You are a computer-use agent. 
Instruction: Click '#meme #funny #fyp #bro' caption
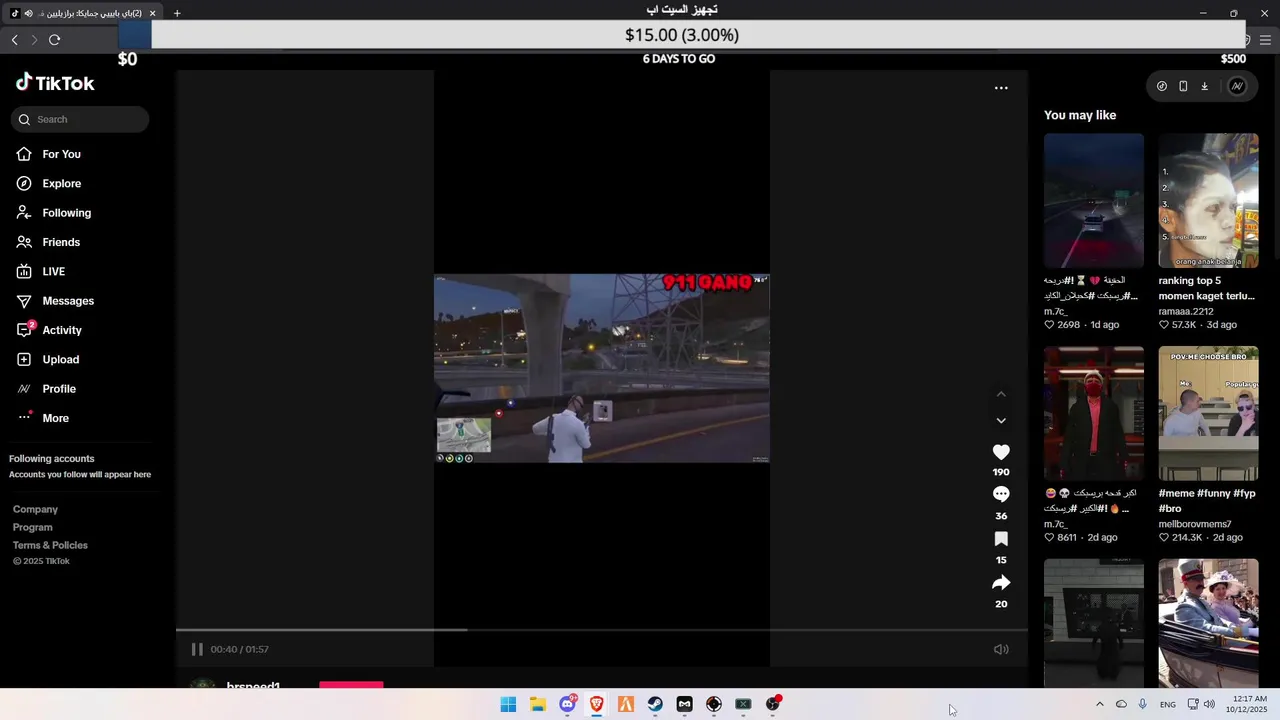(1207, 501)
